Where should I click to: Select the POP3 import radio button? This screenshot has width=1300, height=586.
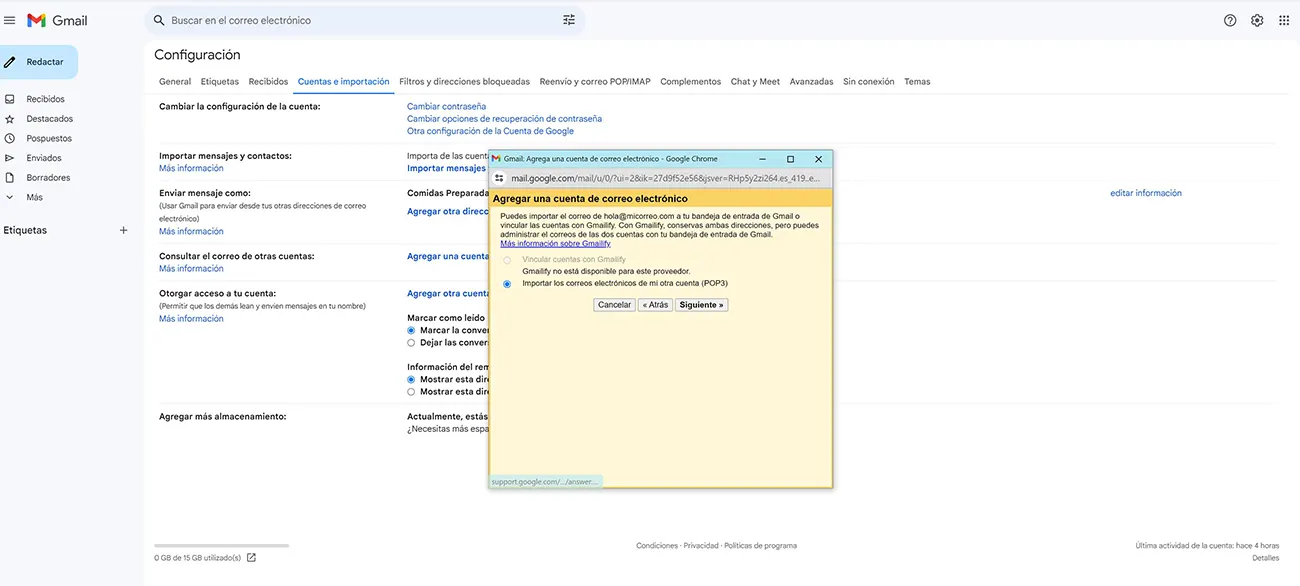click(x=507, y=284)
